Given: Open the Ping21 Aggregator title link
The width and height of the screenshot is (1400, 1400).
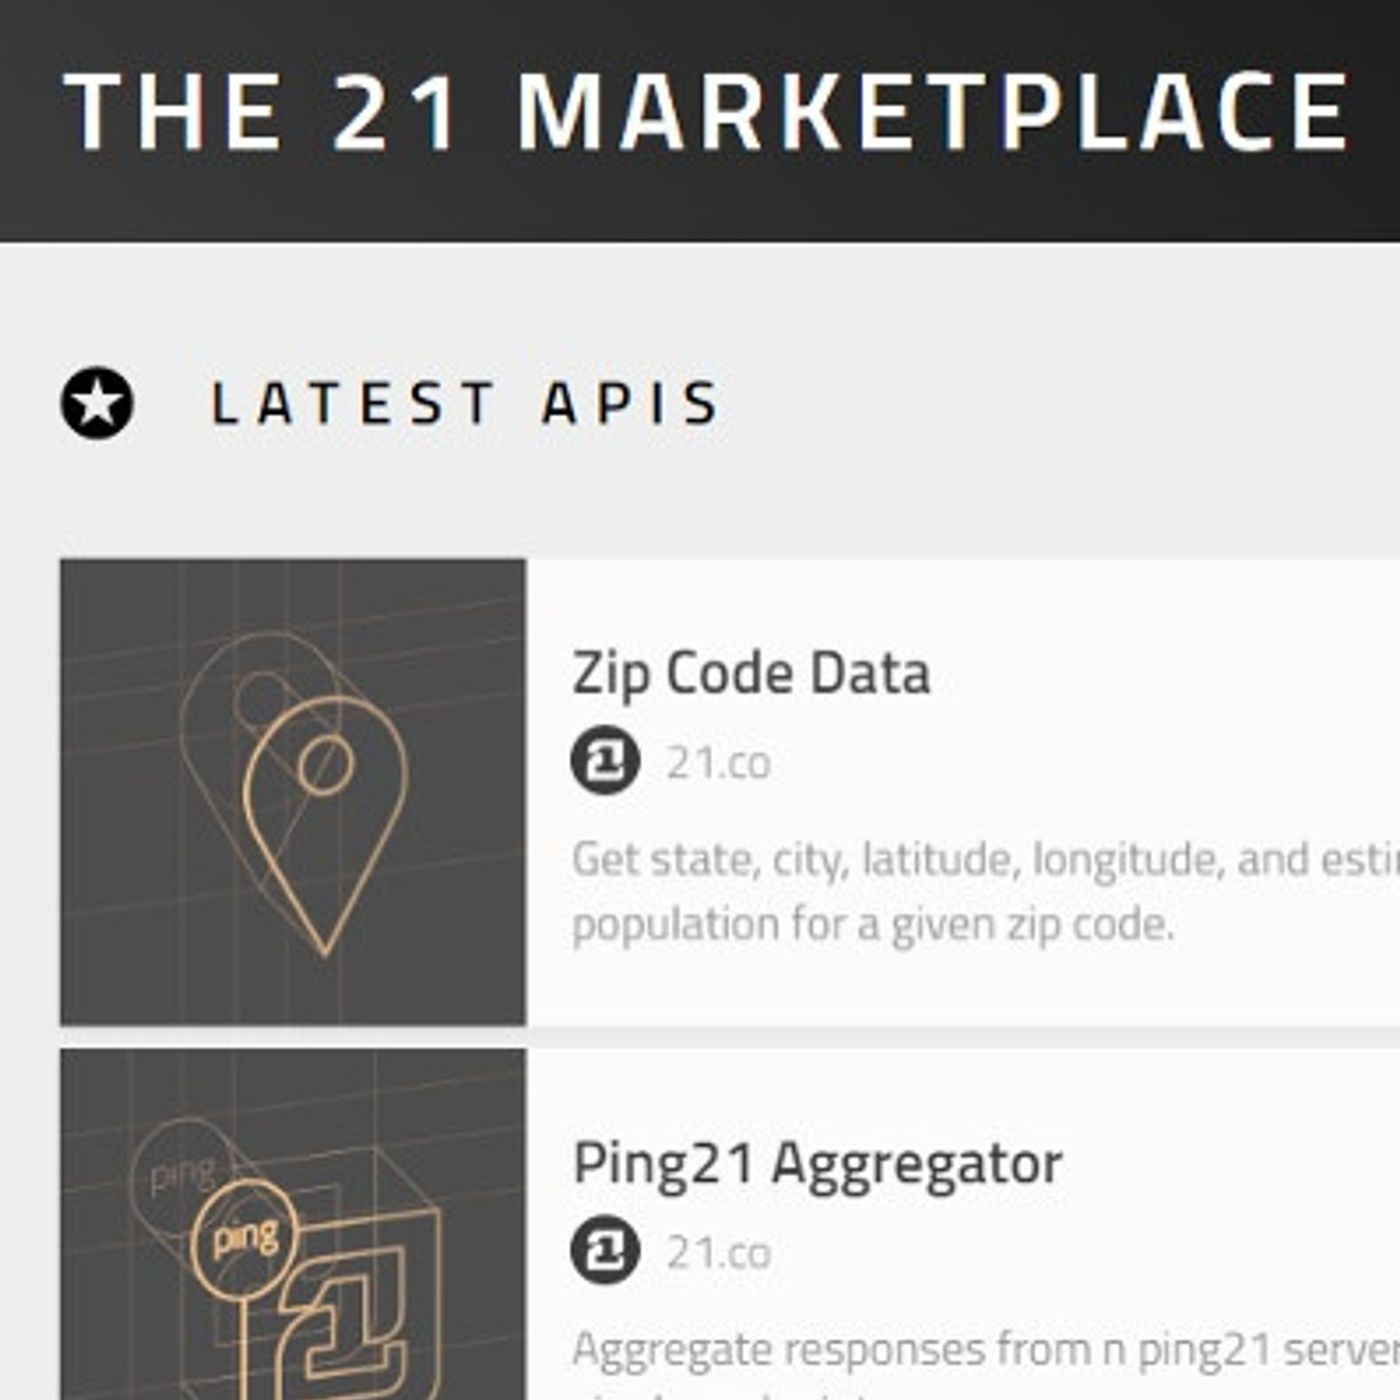Looking at the screenshot, I should pyautogui.click(x=817, y=1165).
